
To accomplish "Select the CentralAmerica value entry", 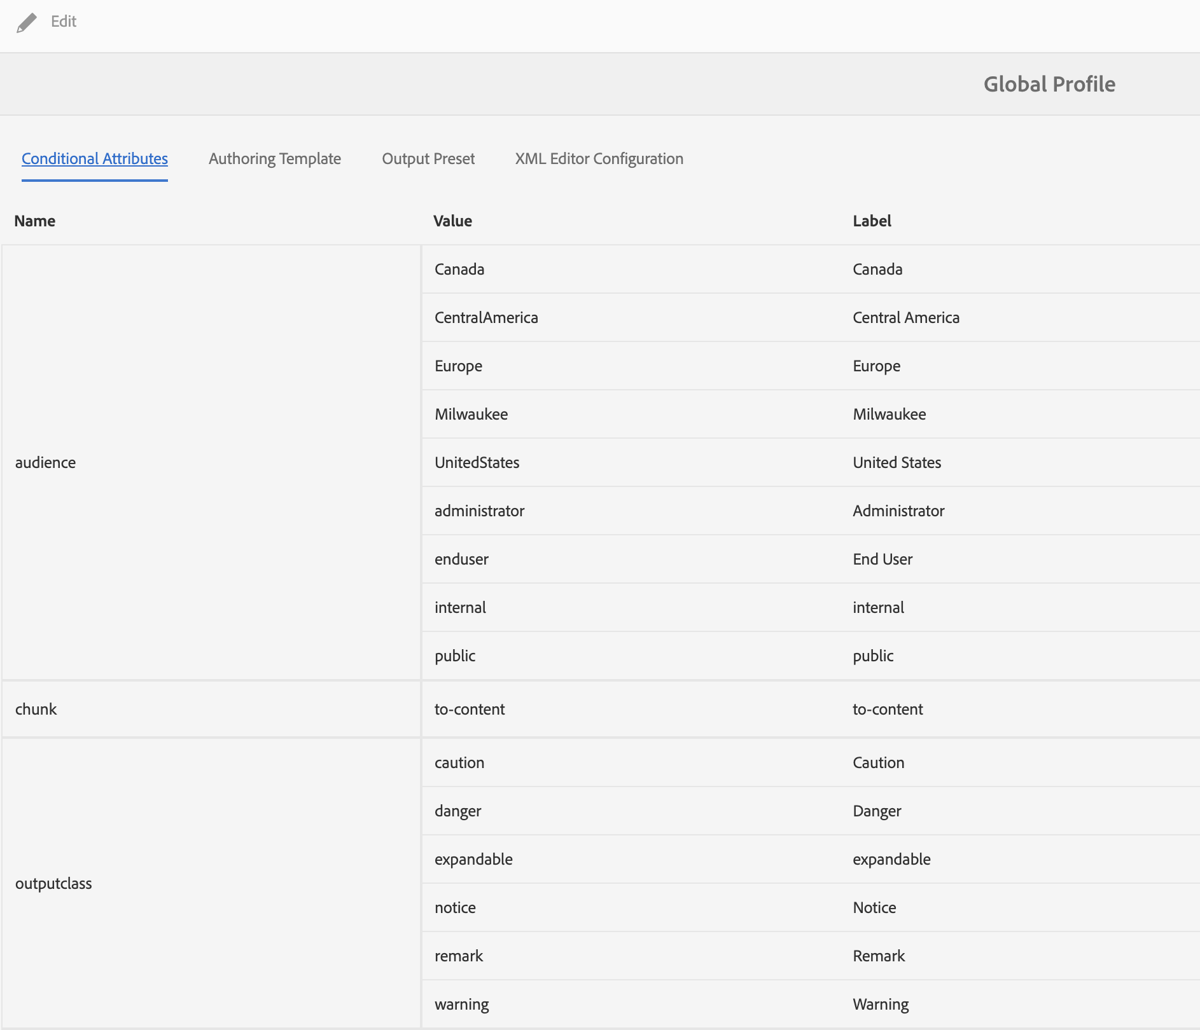I will [x=486, y=317].
